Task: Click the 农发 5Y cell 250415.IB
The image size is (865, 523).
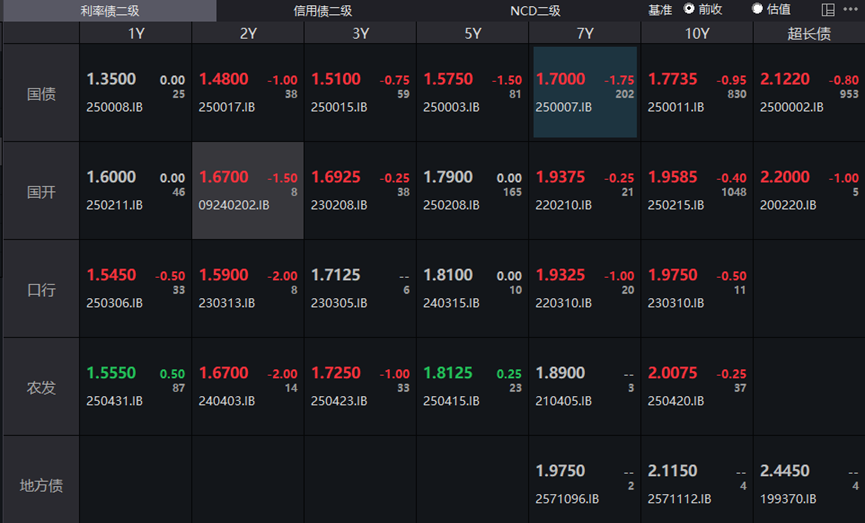Action: point(473,386)
